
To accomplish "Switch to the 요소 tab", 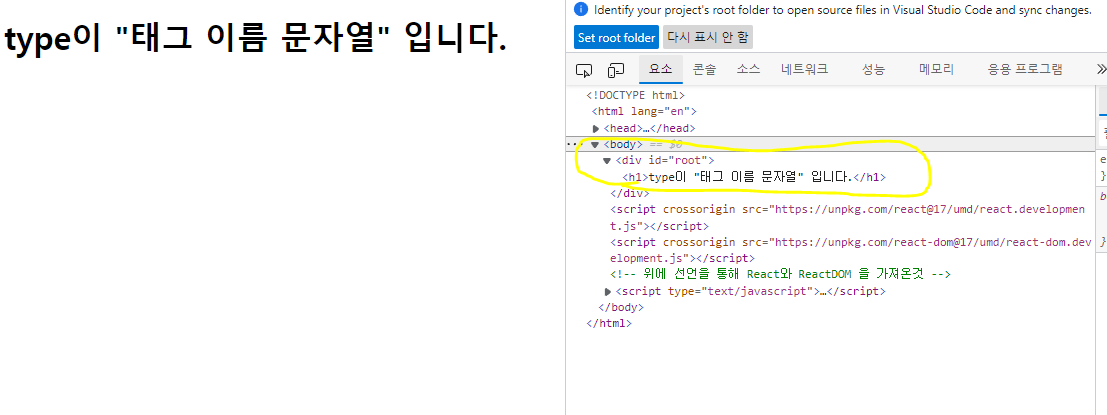I will 661,69.
